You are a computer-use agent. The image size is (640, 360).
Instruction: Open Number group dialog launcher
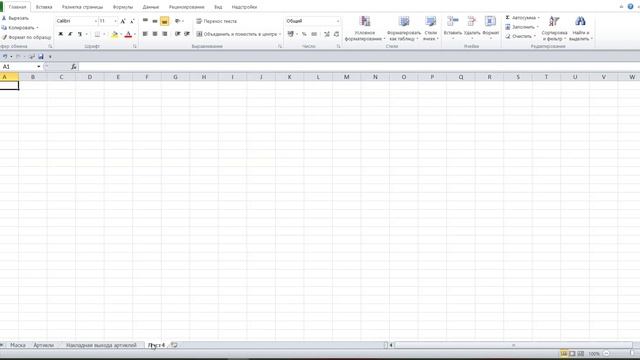click(x=338, y=47)
